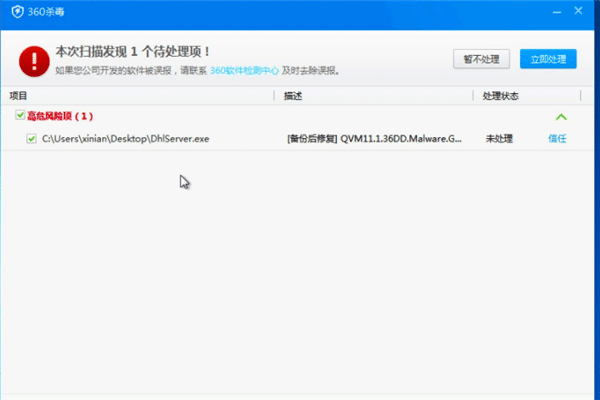The image size is (600, 400).
Task: Sort by the 项目 column header
Action: point(18,96)
